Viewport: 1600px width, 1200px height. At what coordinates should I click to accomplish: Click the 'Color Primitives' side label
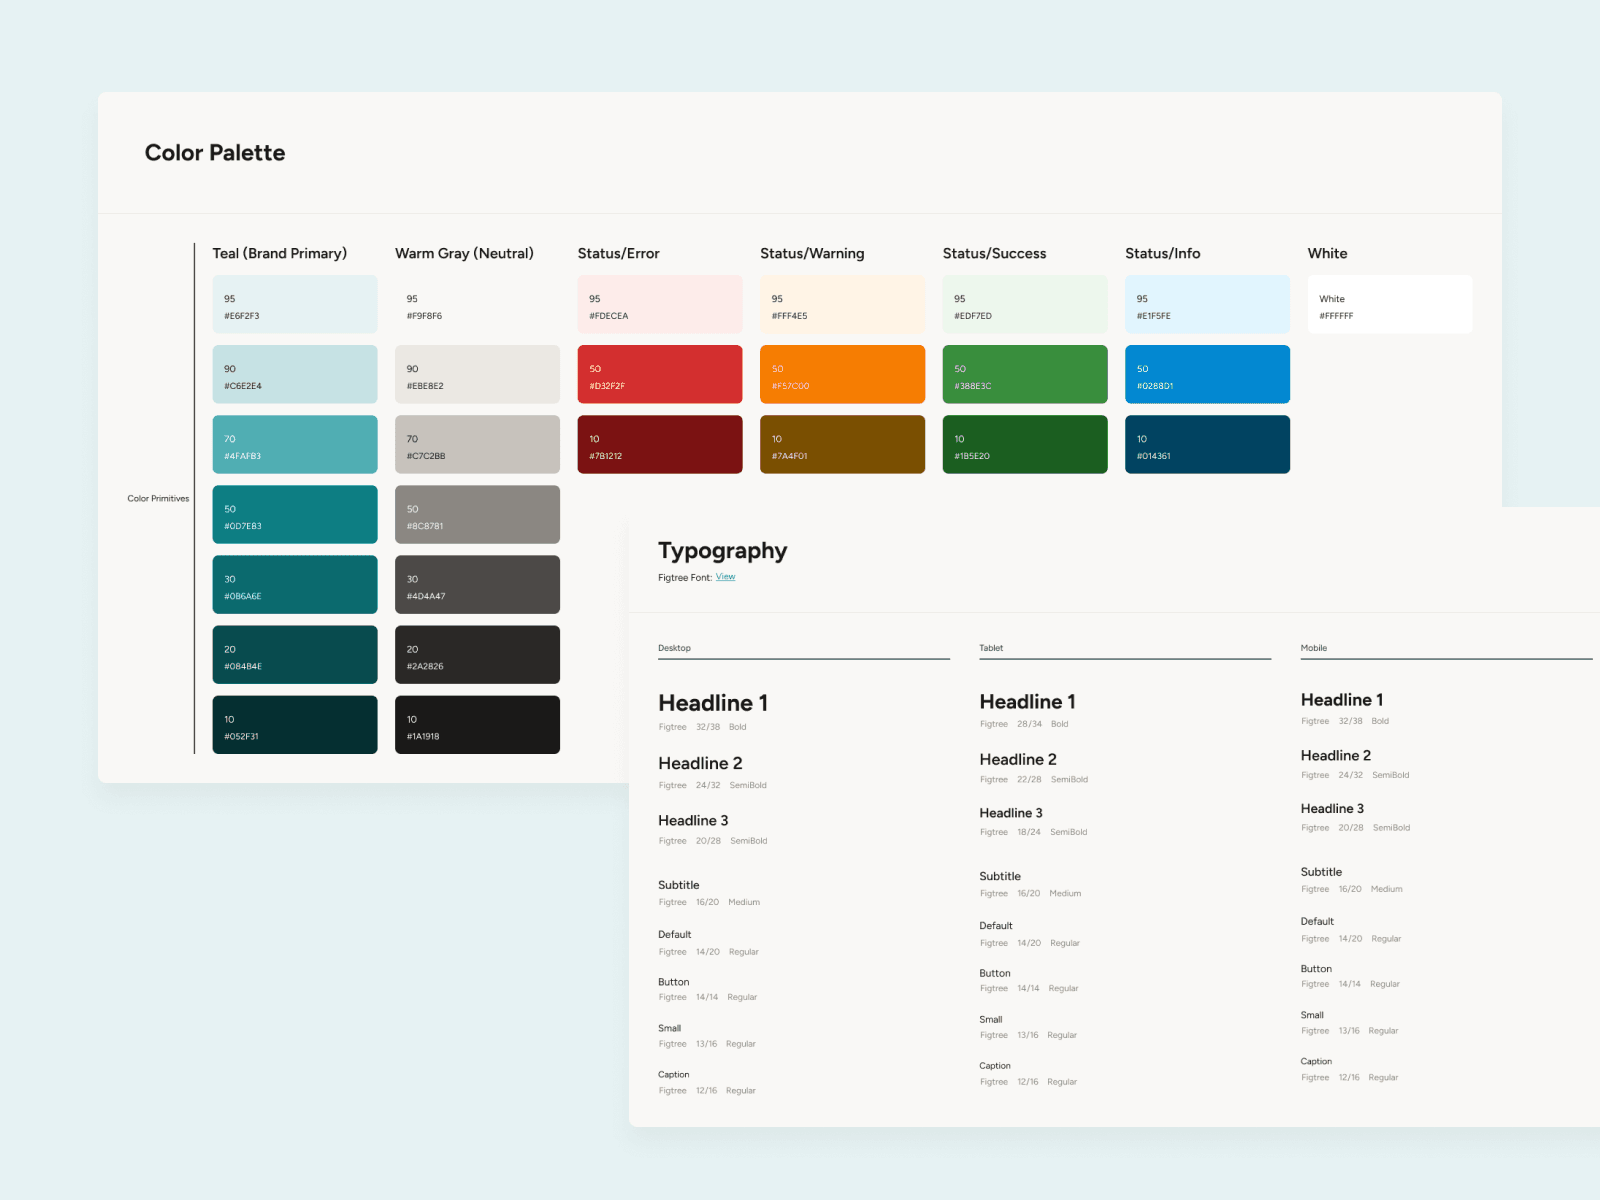pos(158,498)
